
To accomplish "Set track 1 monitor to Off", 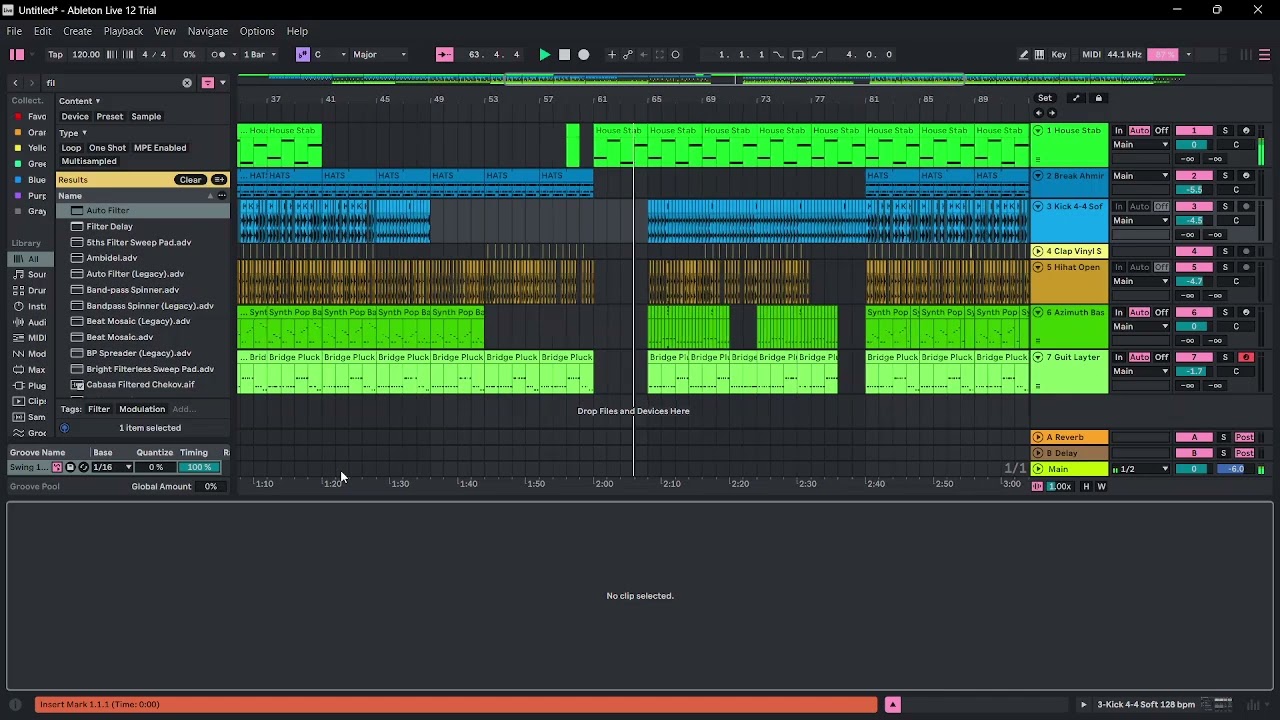I will pyautogui.click(x=1161, y=131).
